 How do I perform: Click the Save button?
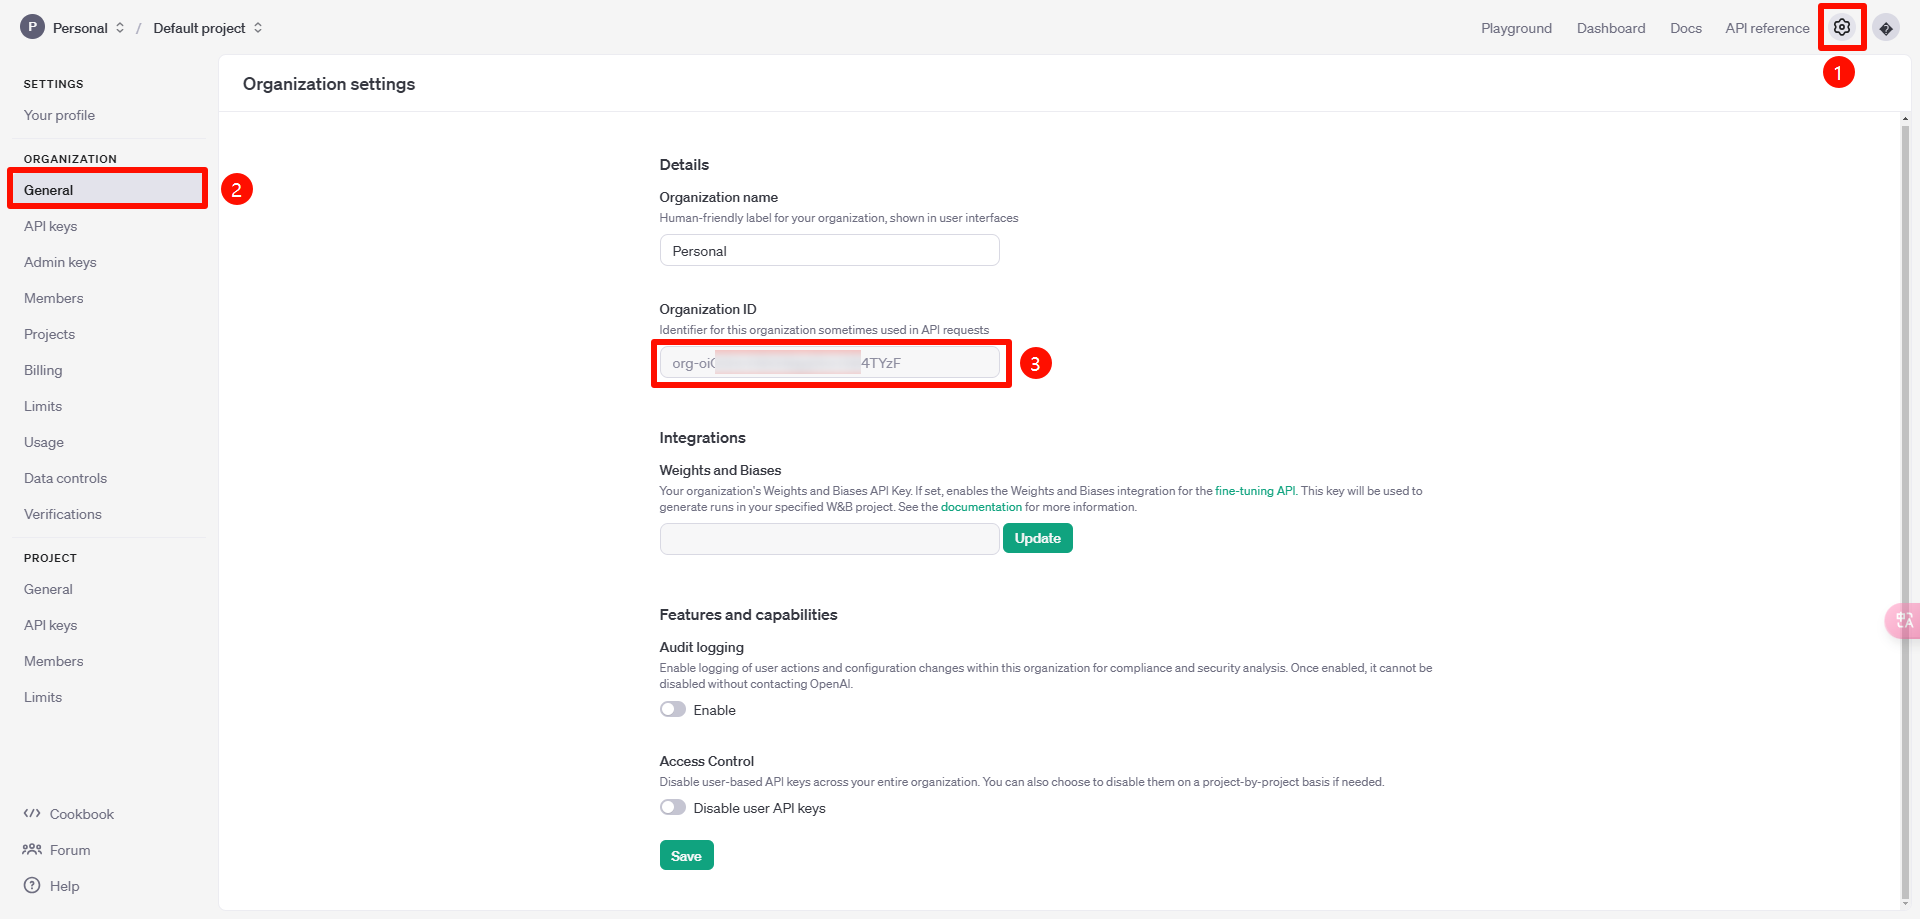[686, 855]
